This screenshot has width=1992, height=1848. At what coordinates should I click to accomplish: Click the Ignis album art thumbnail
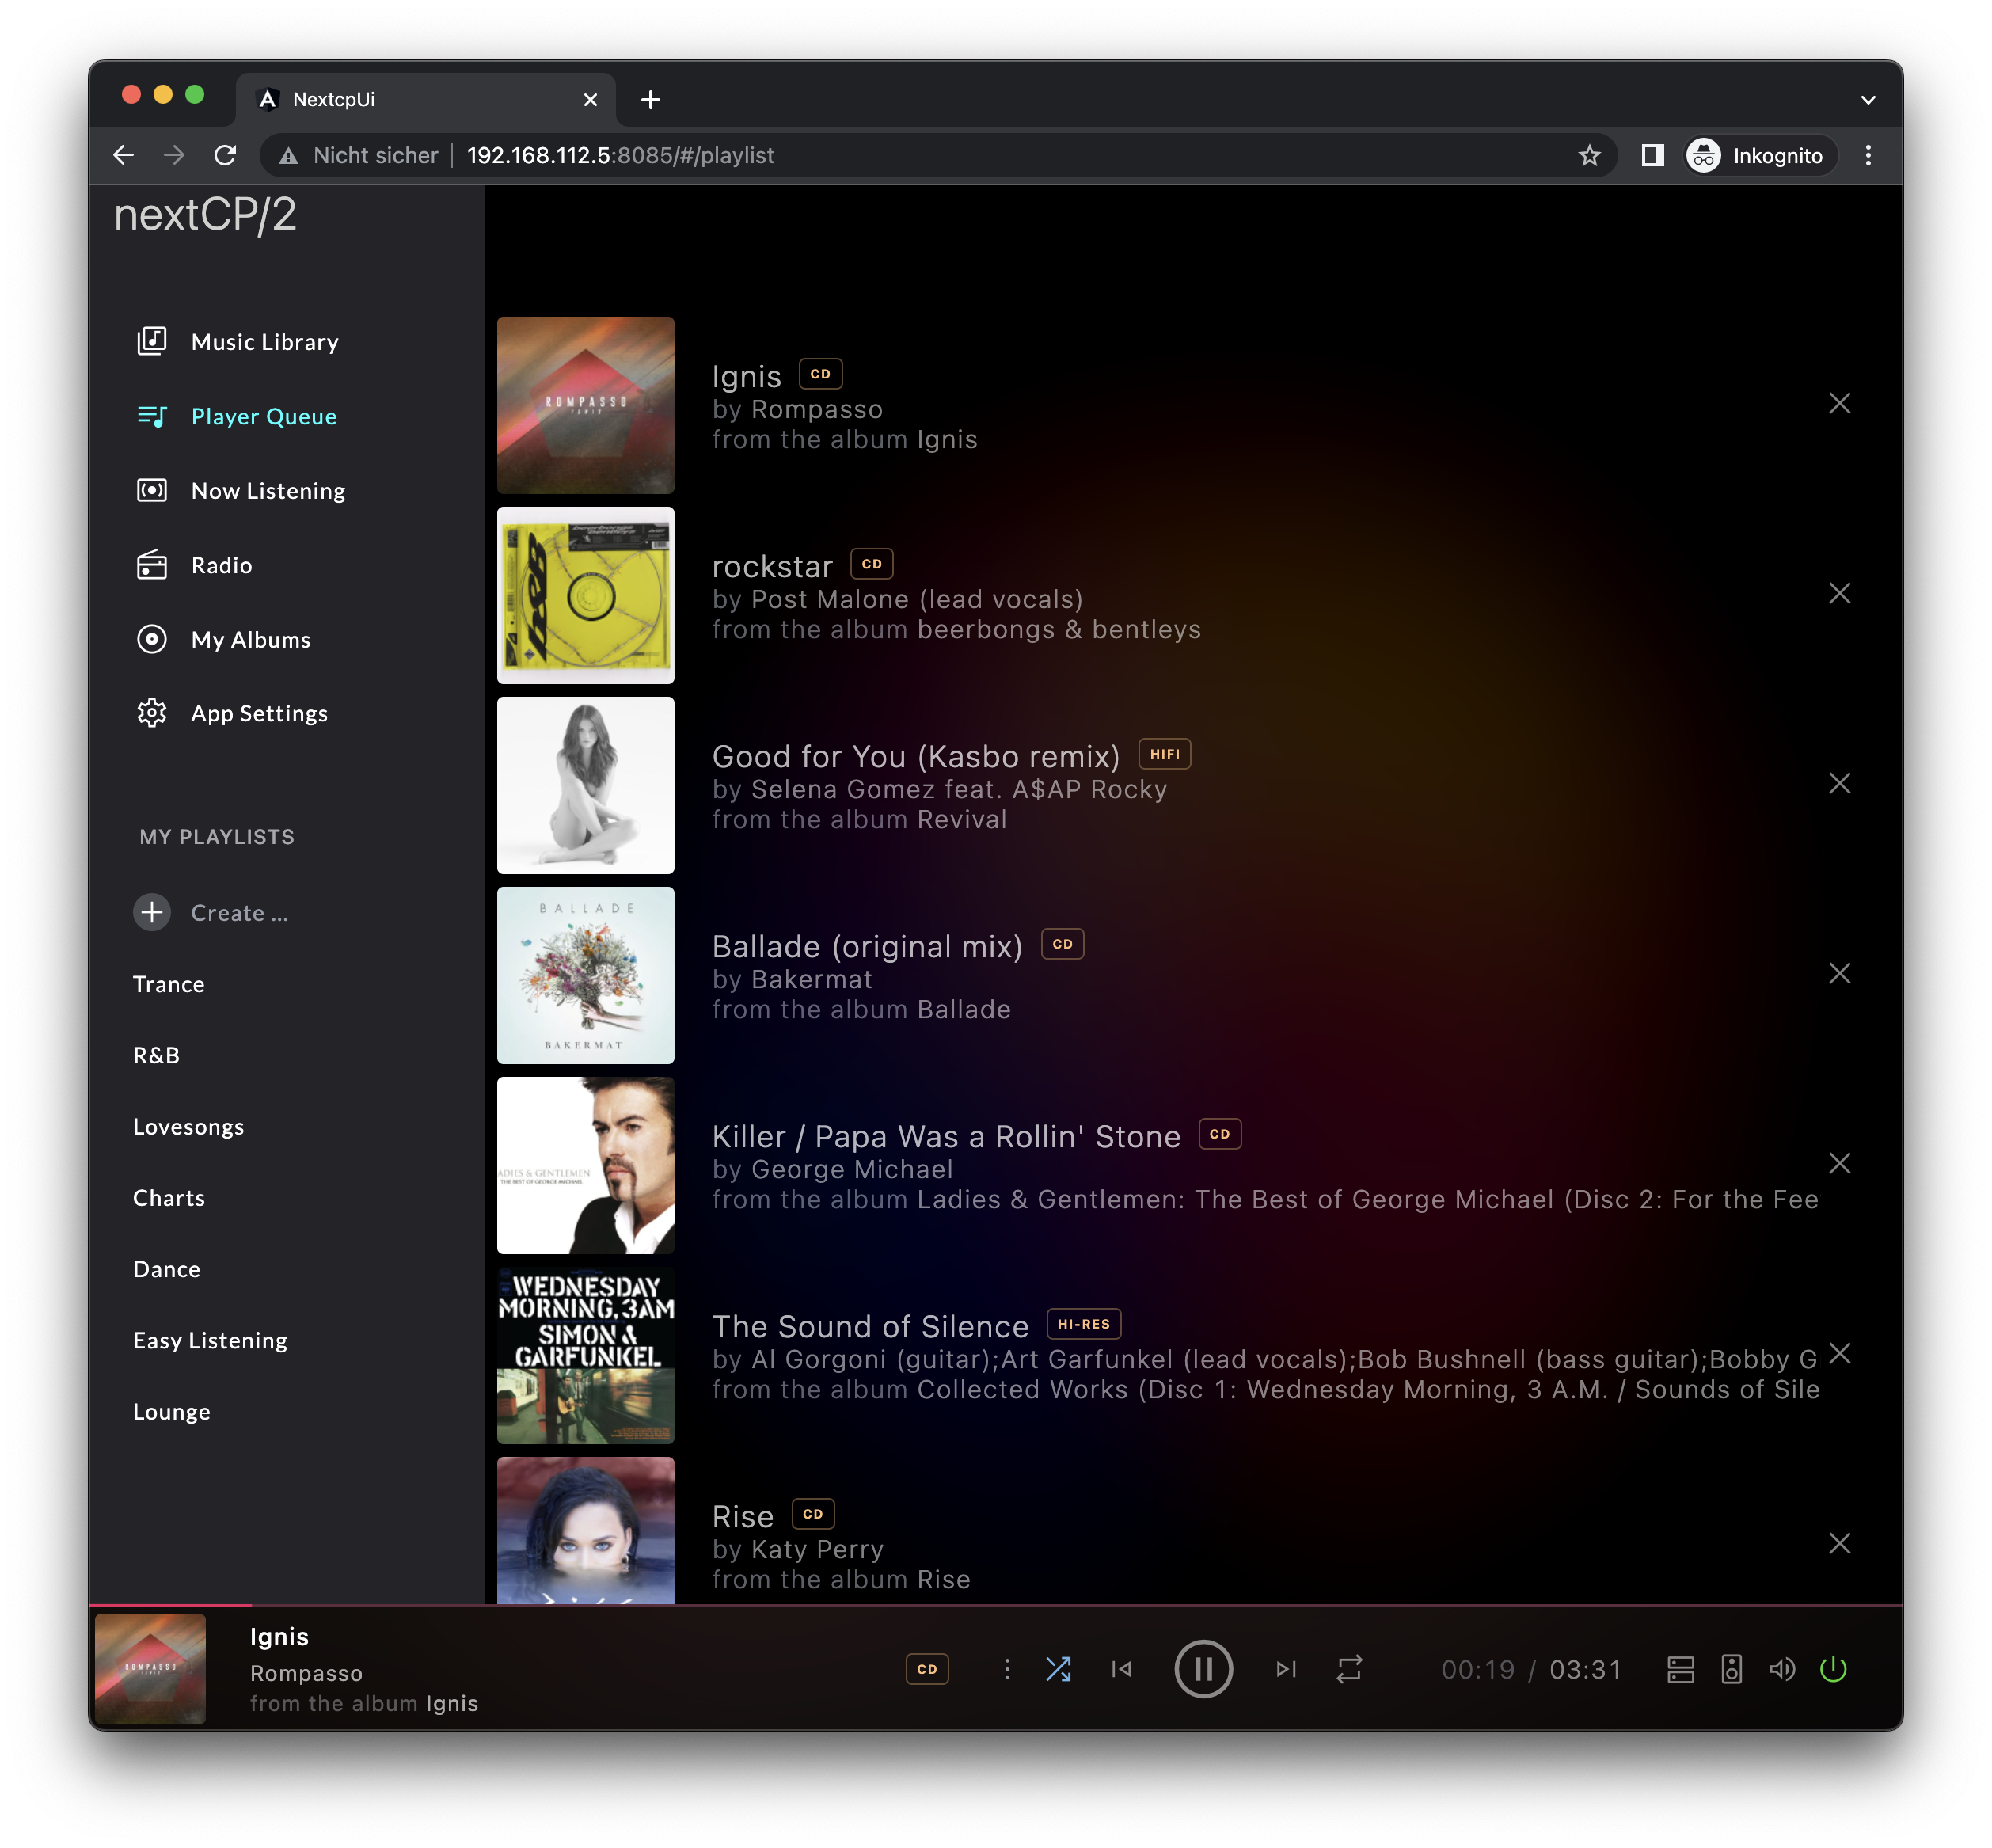coord(585,403)
